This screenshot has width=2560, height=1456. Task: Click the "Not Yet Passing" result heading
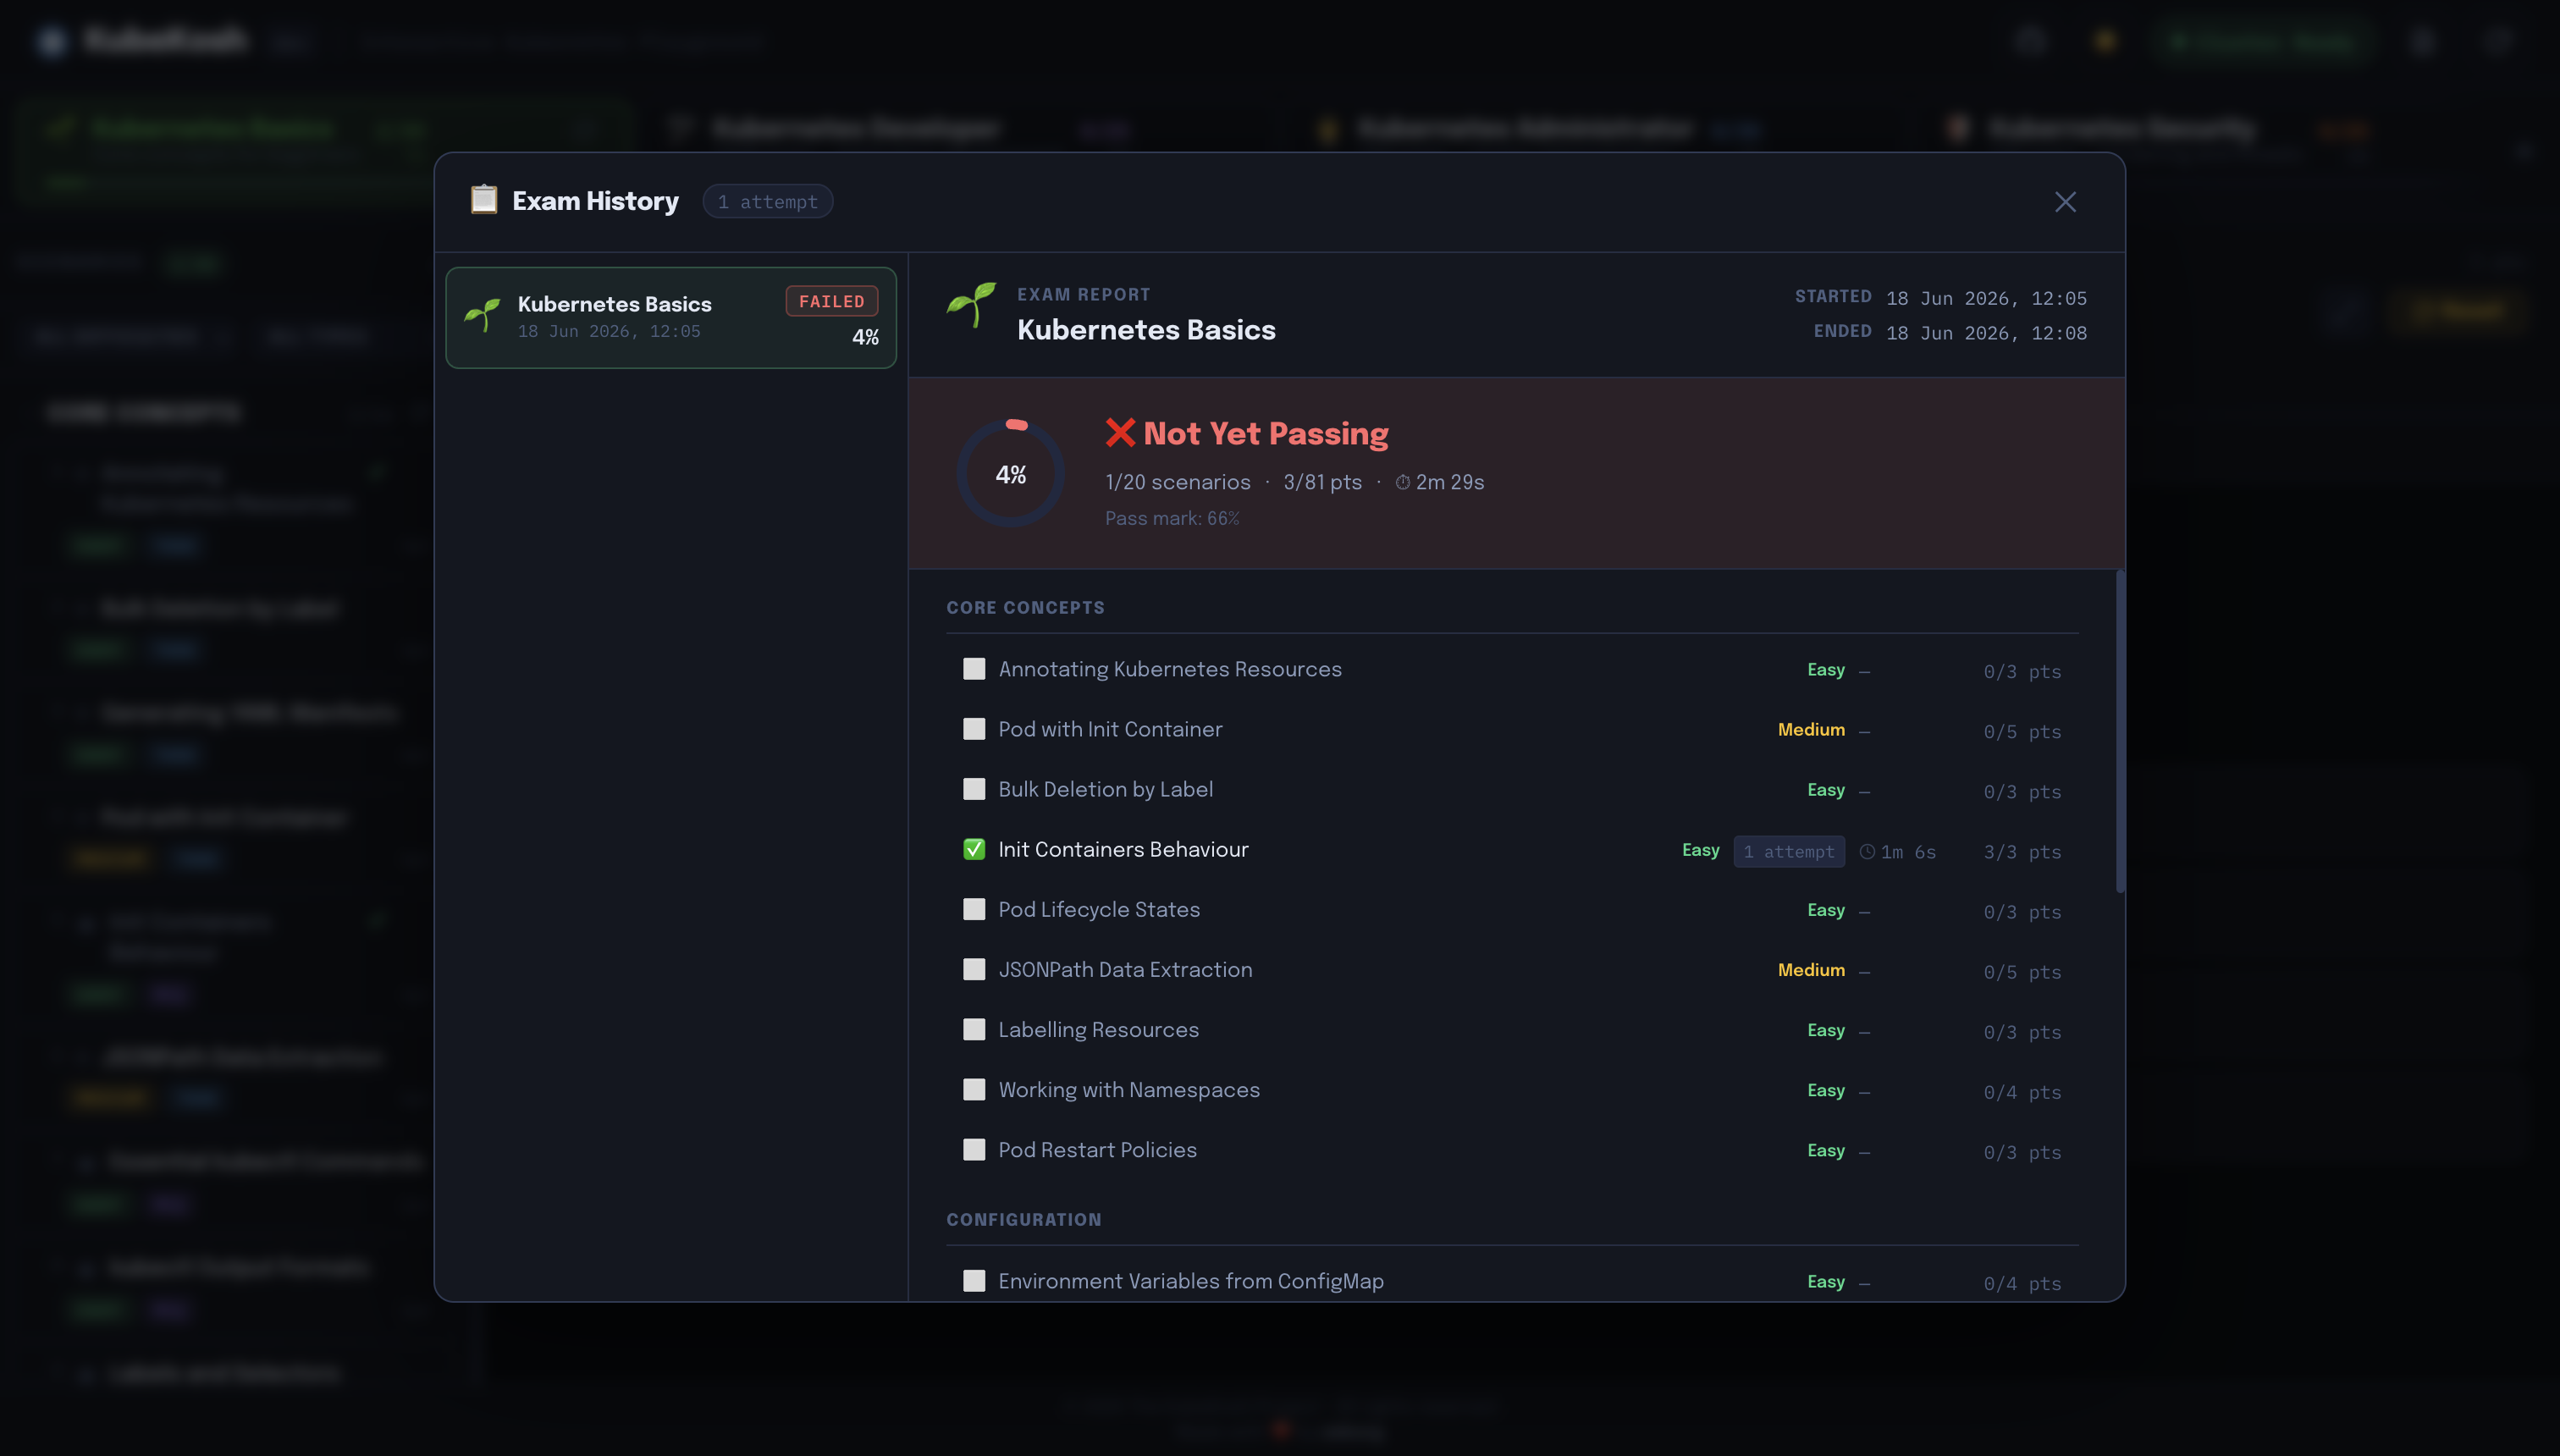point(1265,433)
